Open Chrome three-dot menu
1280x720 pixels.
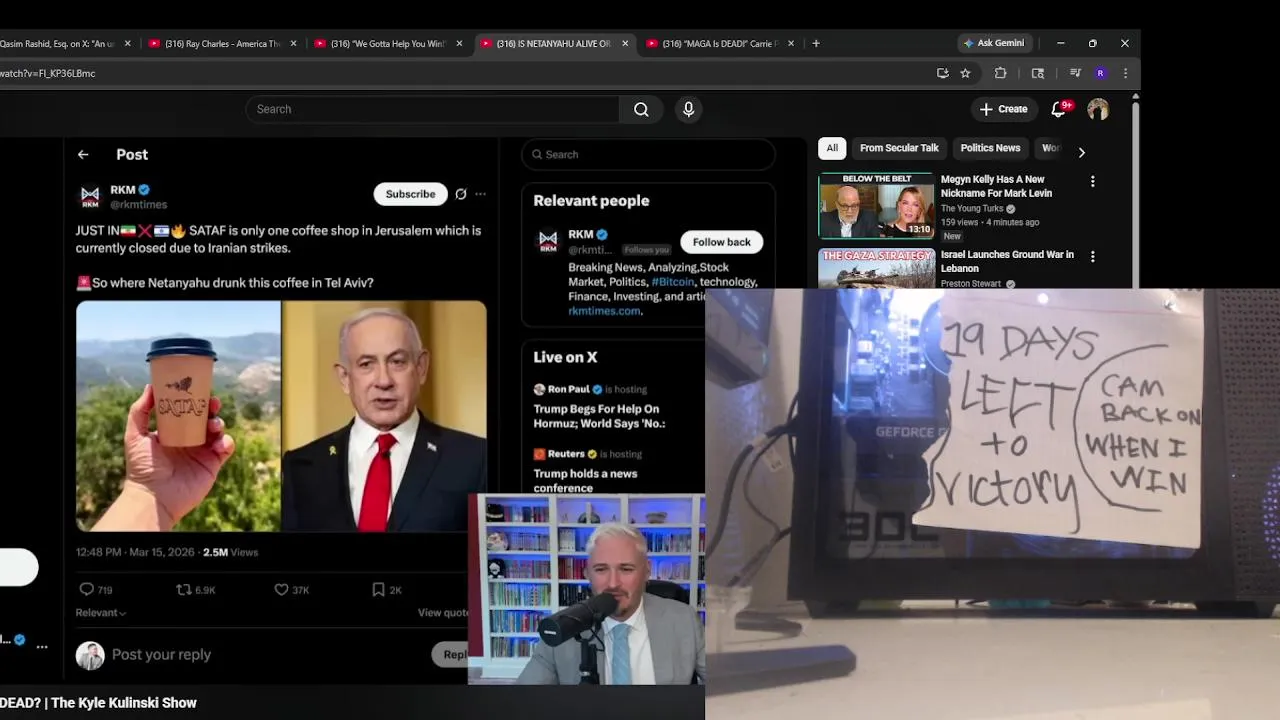tap(1125, 73)
